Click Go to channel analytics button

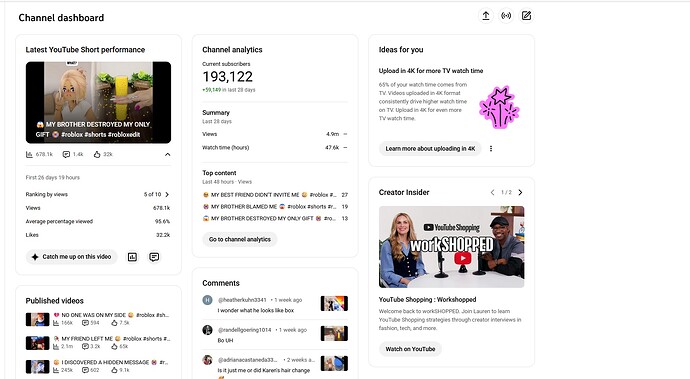tap(240, 239)
